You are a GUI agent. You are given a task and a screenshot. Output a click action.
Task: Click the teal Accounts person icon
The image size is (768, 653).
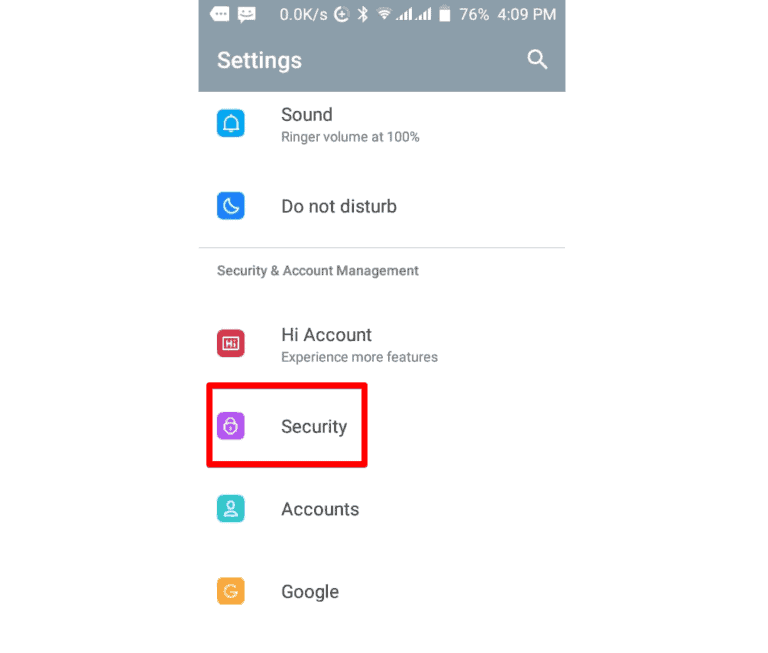coord(231,508)
